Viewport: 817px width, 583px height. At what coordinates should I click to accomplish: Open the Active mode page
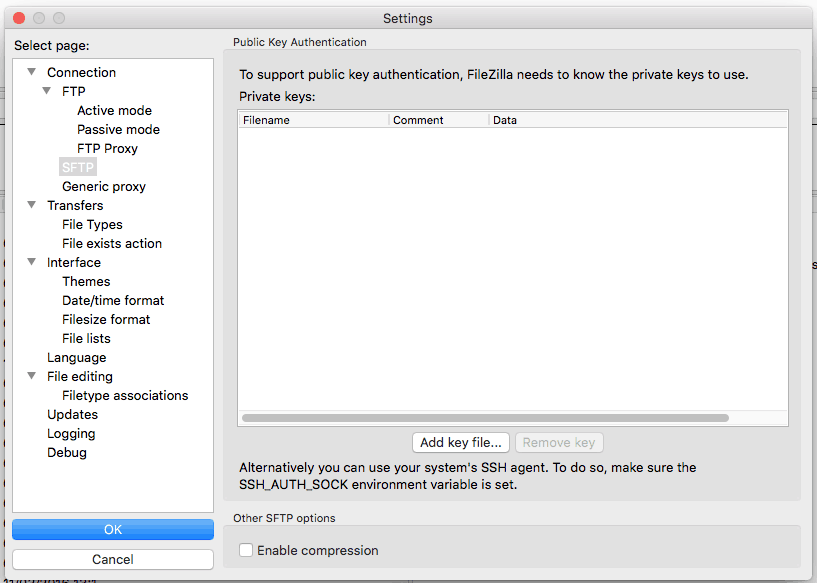point(115,110)
